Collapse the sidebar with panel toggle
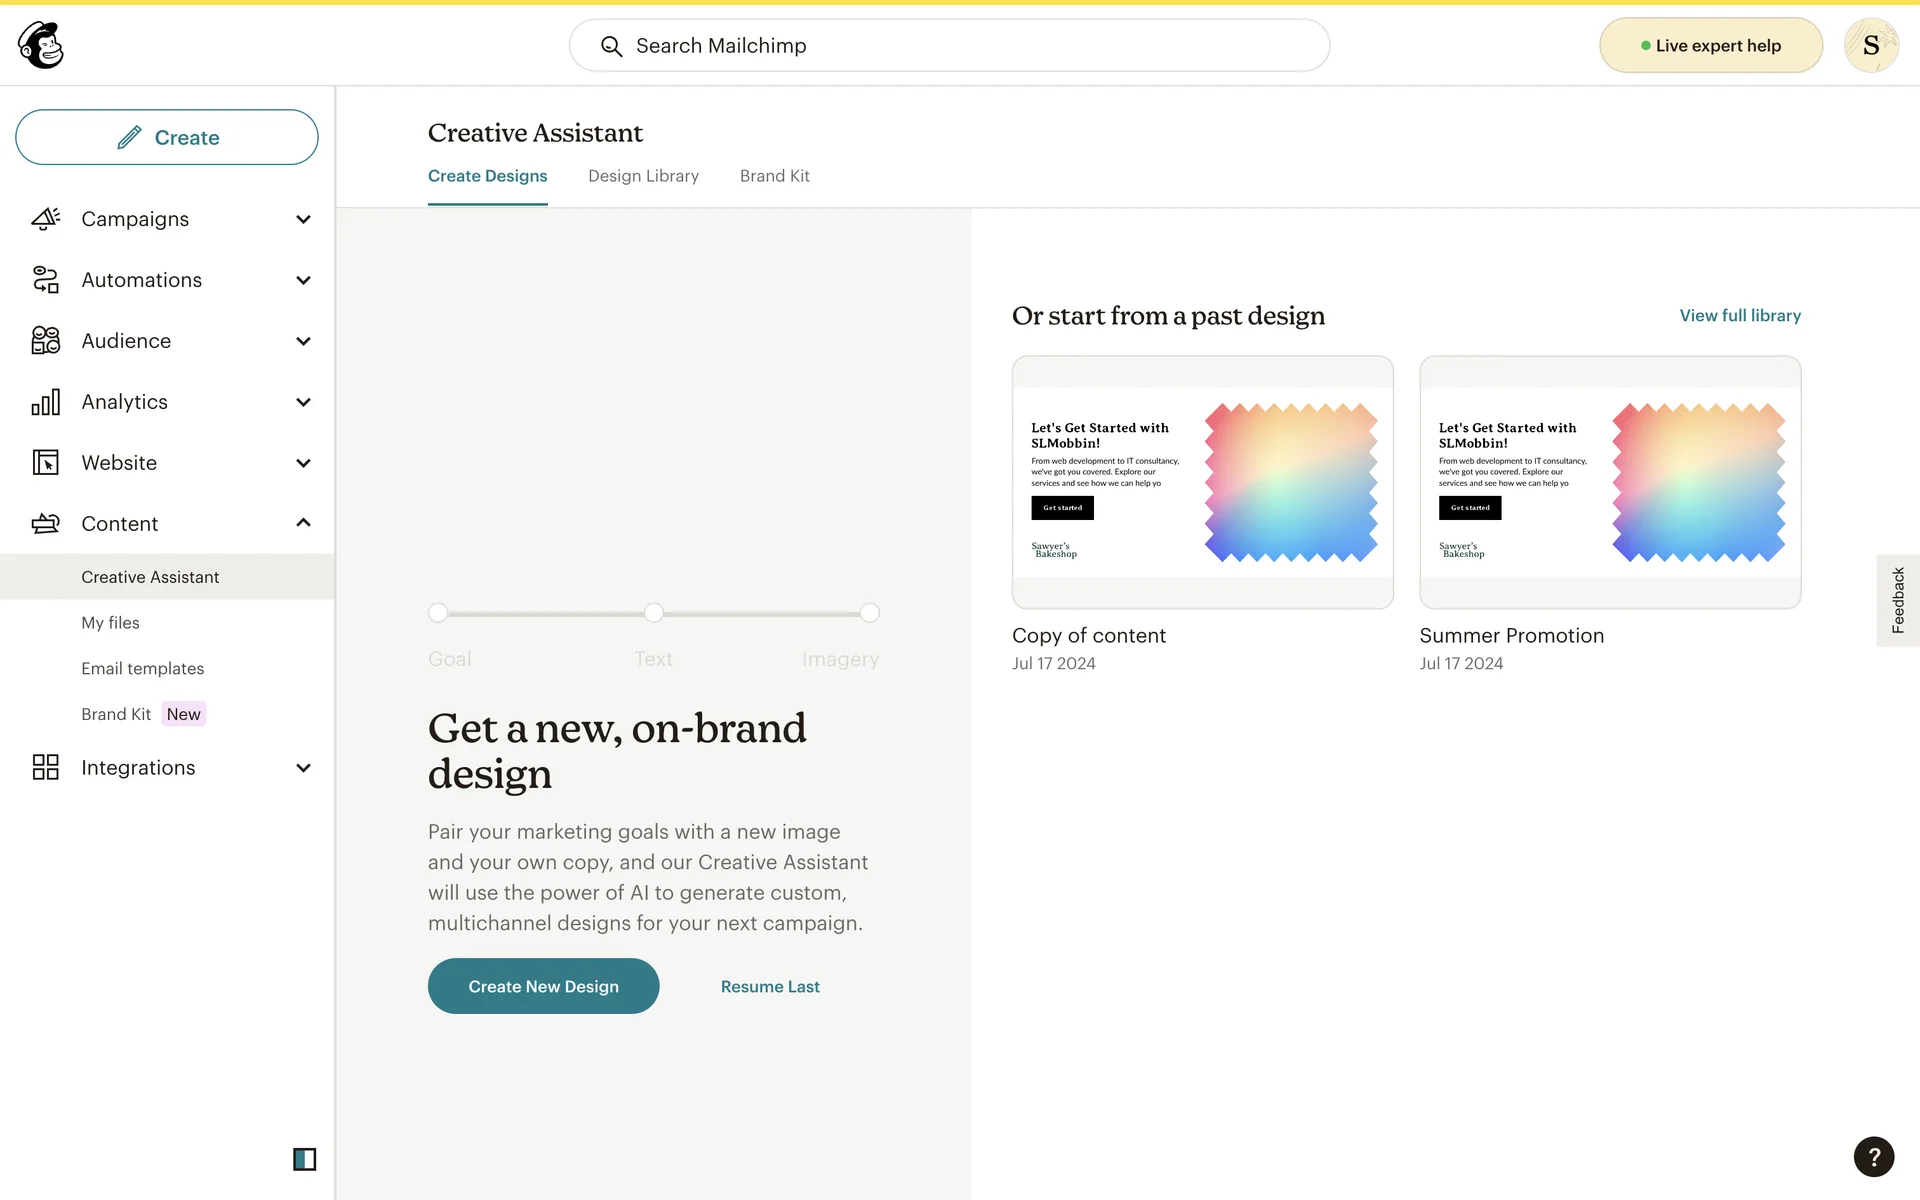Viewport: 1920px width, 1200px height. pyautogui.click(x=304, y=1159)
